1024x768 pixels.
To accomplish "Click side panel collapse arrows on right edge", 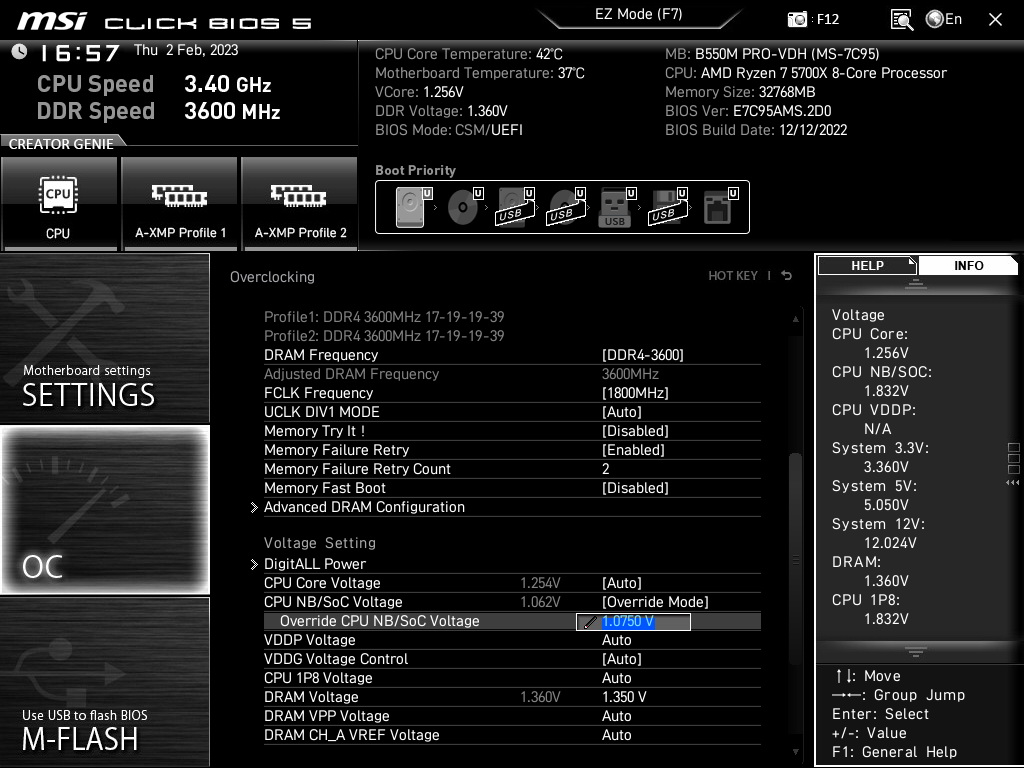I will tap(1013, 483).
